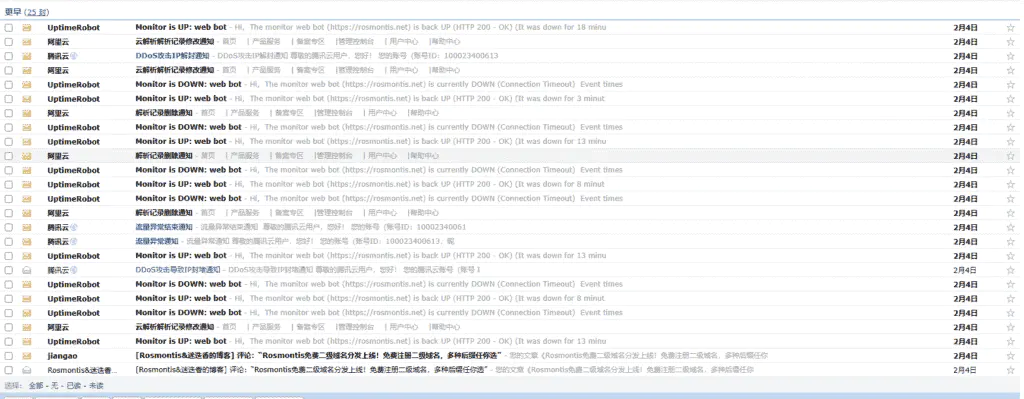Open subject DDoS攻击IP解封通知
Image resolution: width=1024 pixels, height=399 pixels.
173,56
